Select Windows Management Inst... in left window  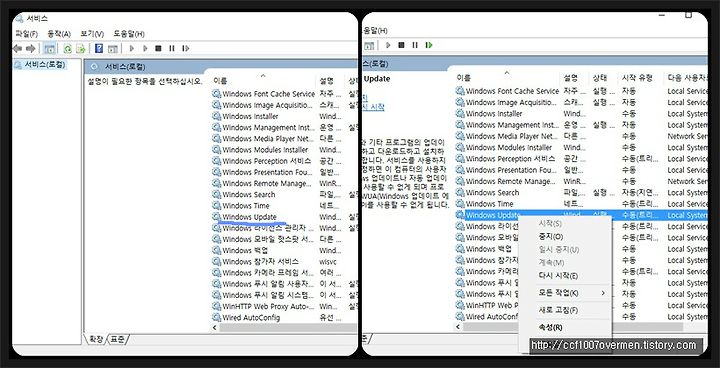click(269, 127)
